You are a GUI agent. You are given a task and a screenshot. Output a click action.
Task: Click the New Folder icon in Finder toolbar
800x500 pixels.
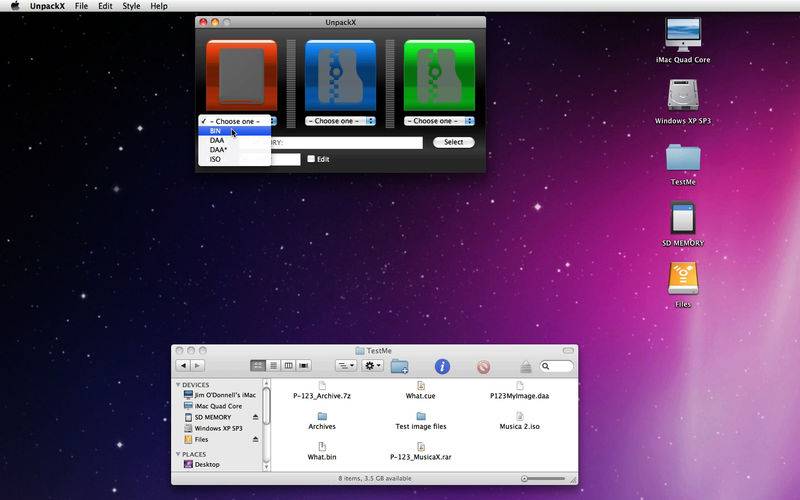pyautogui.click(x=399, y=366)
